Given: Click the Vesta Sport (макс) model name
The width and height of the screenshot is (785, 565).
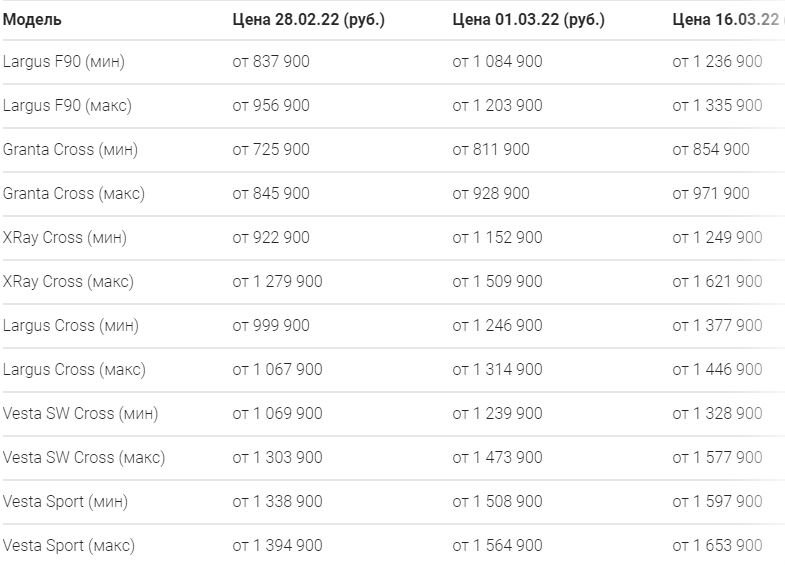Looking at the screenshot, I should point(69,546).
